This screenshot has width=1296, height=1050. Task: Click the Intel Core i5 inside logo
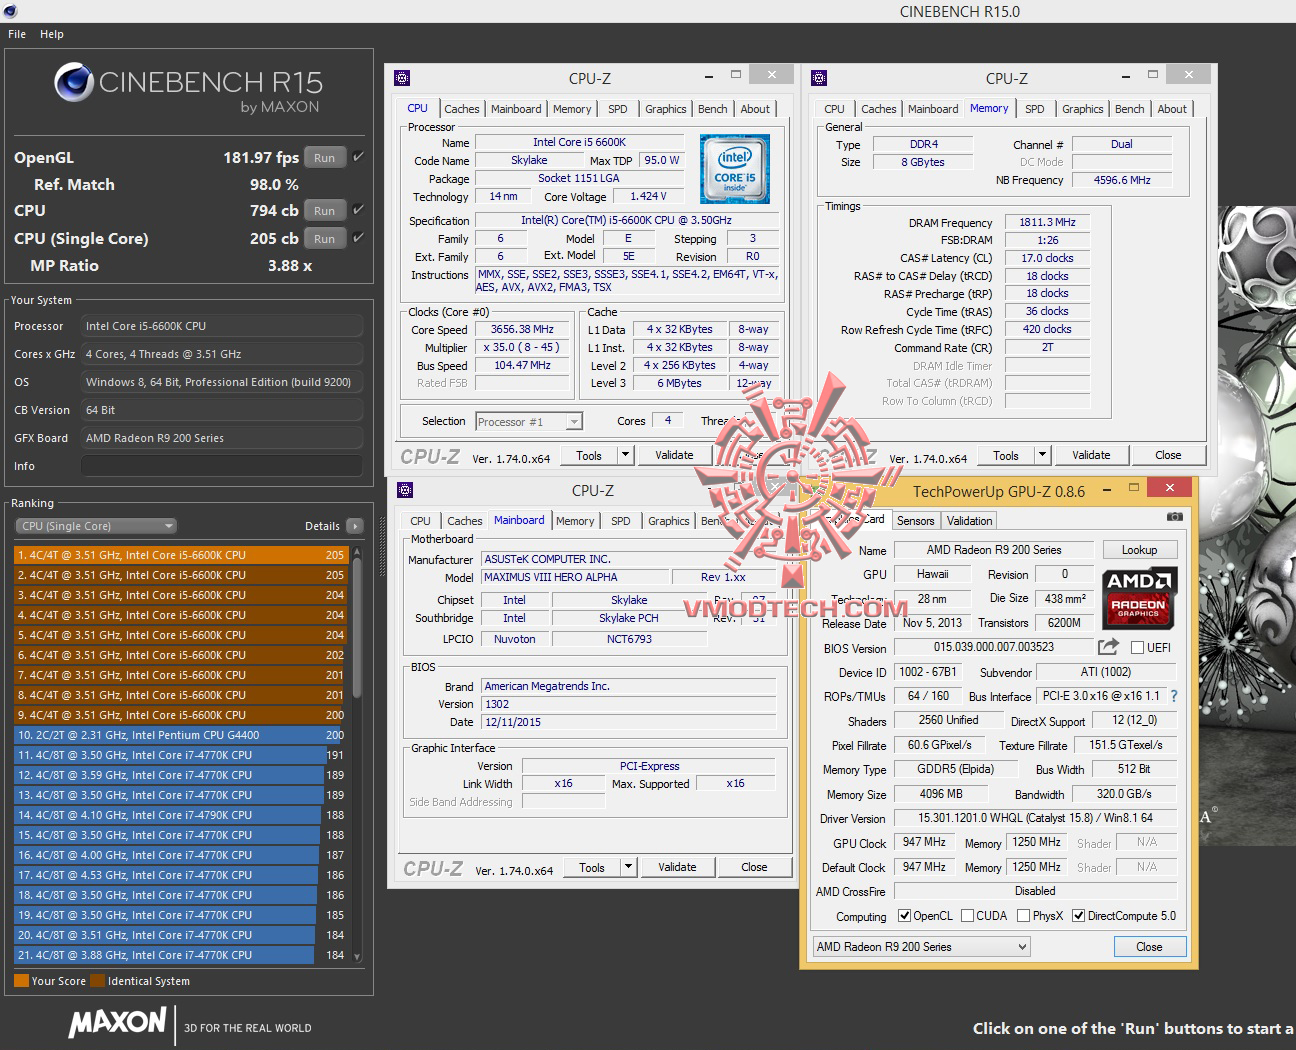(x=735, y=167)
